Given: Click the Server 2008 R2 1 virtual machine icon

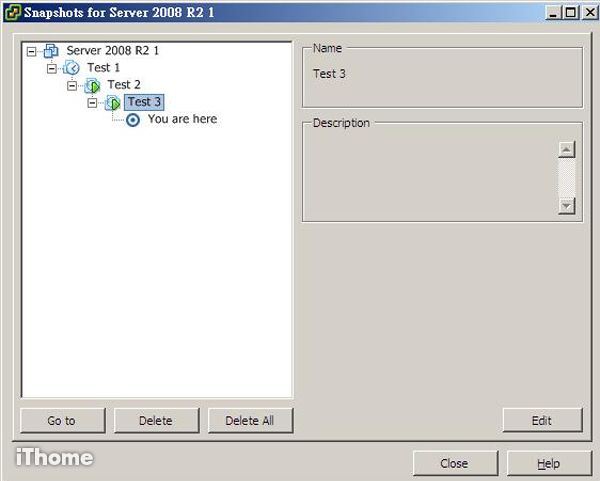Looking at the screenshot, I should [51, 51].
